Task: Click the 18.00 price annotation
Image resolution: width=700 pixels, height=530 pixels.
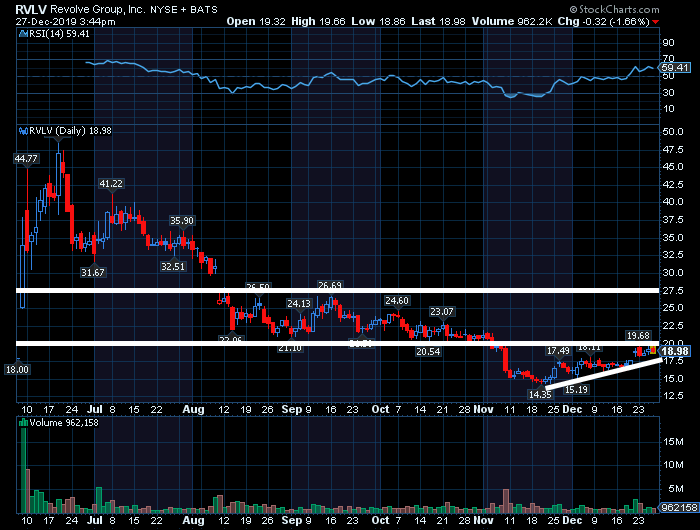Action: [x=17, y=370]
